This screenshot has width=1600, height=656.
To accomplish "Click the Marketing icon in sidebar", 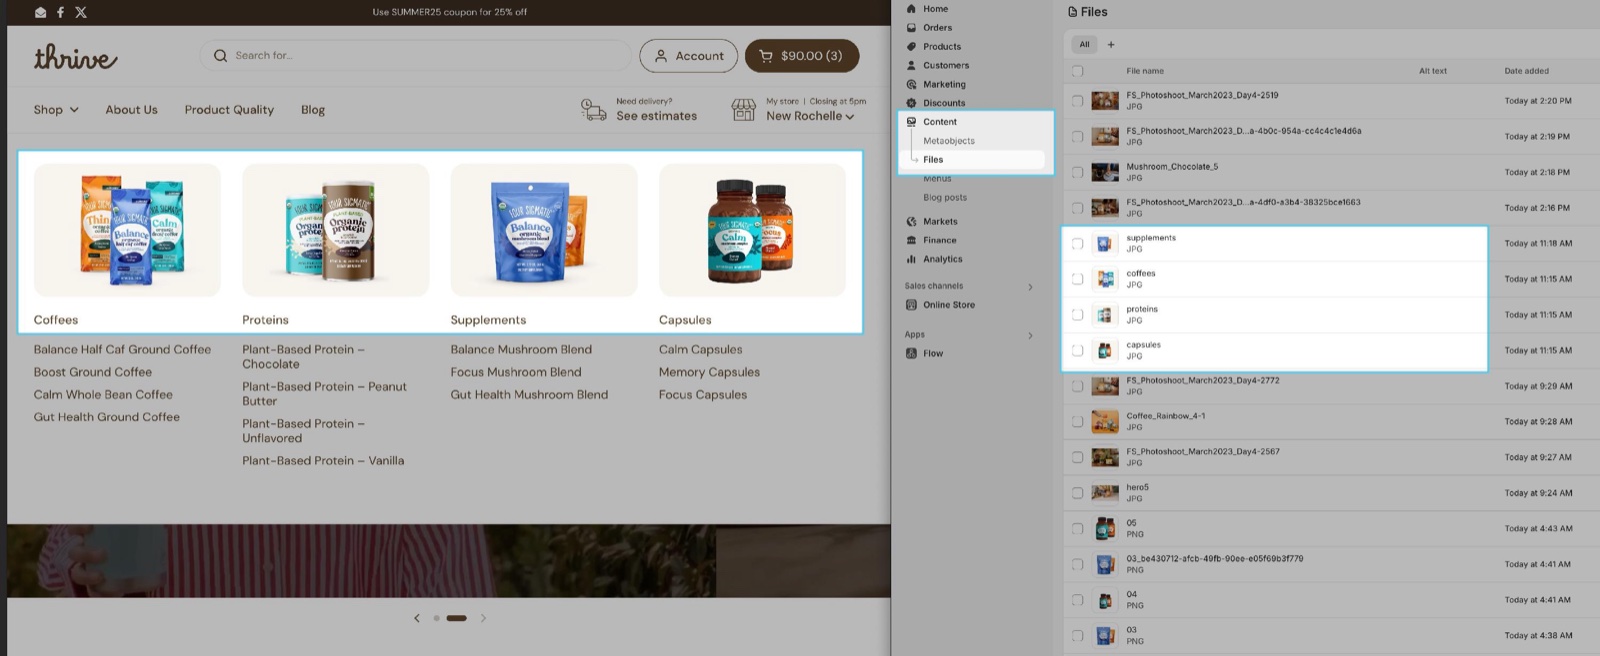I will [x=911, y=84].
